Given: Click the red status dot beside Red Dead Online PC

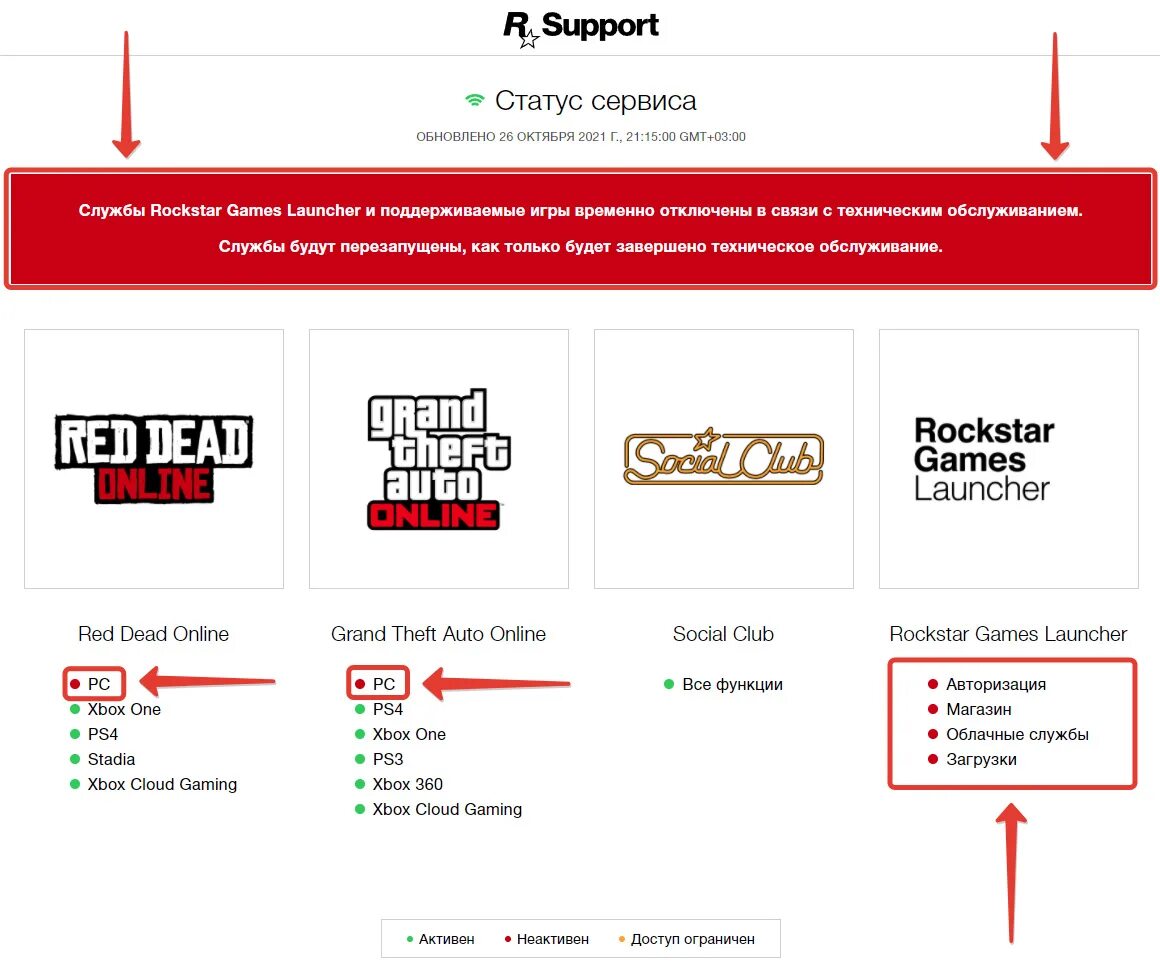Looking at the screenshot, I should [x=75, y=684].
